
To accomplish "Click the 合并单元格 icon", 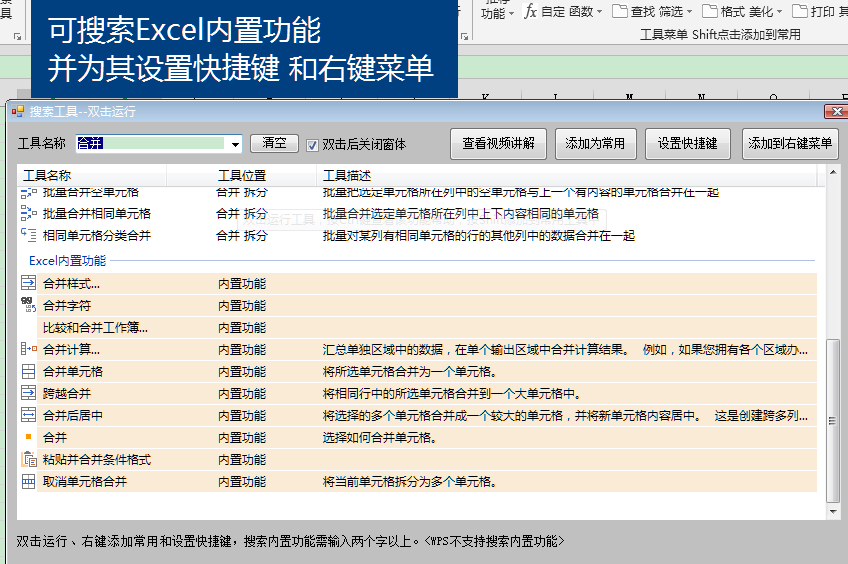I will tap(28, 372).
